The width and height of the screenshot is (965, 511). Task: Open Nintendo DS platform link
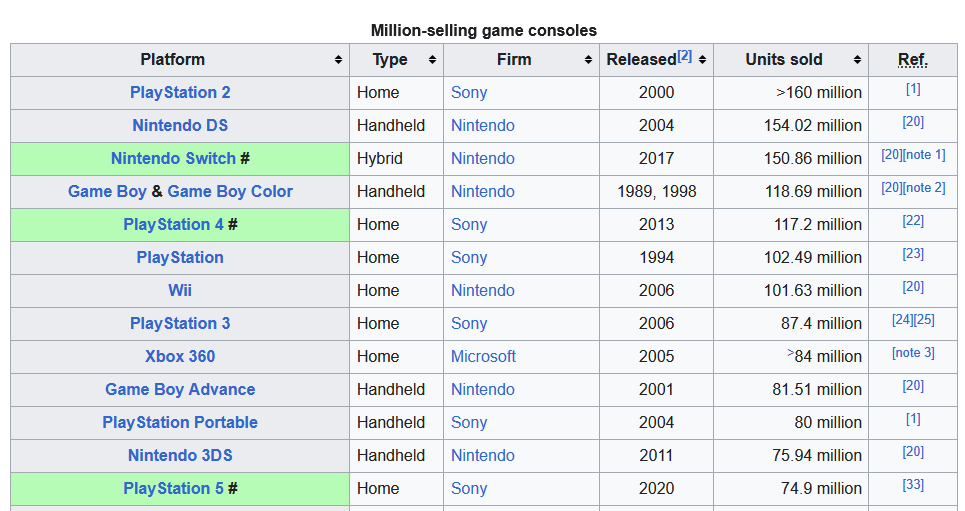[180, 125]
